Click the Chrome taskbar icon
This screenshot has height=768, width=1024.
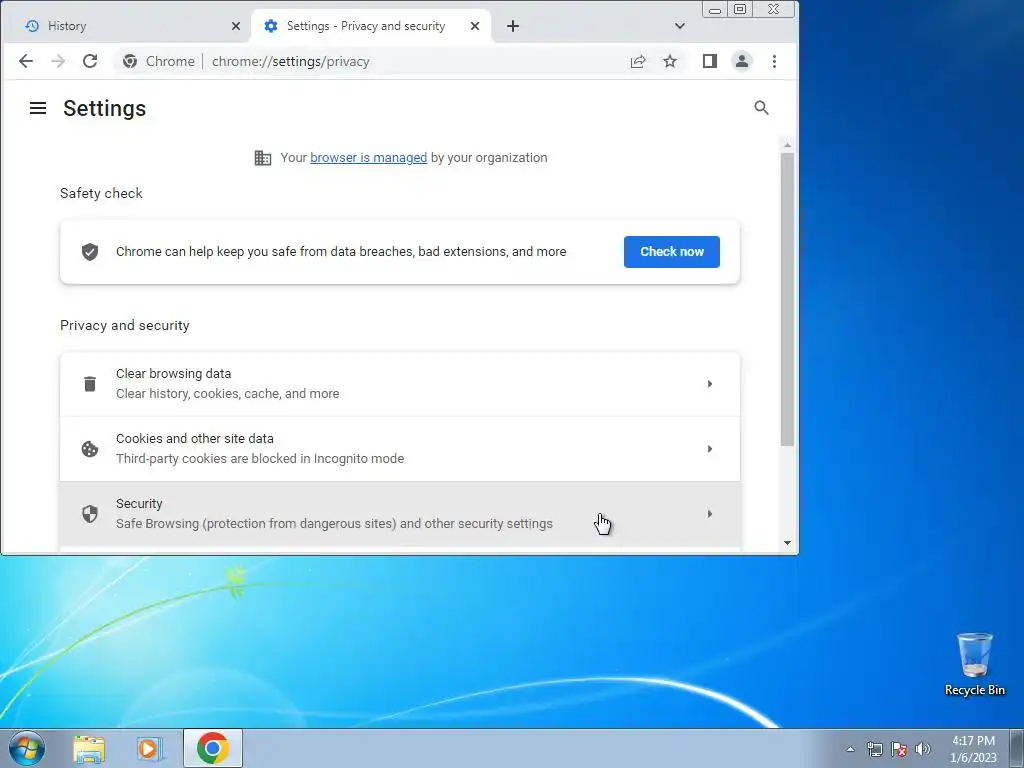click(x=213, y=748)
